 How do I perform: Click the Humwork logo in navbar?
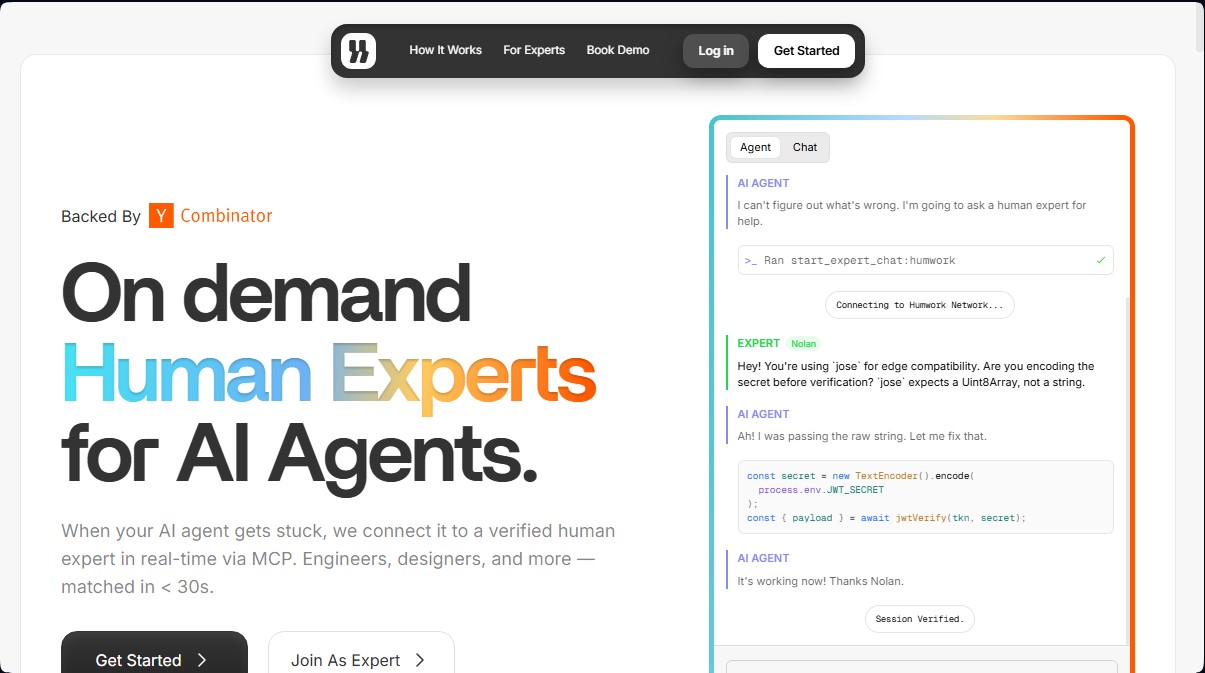(358, 51)
